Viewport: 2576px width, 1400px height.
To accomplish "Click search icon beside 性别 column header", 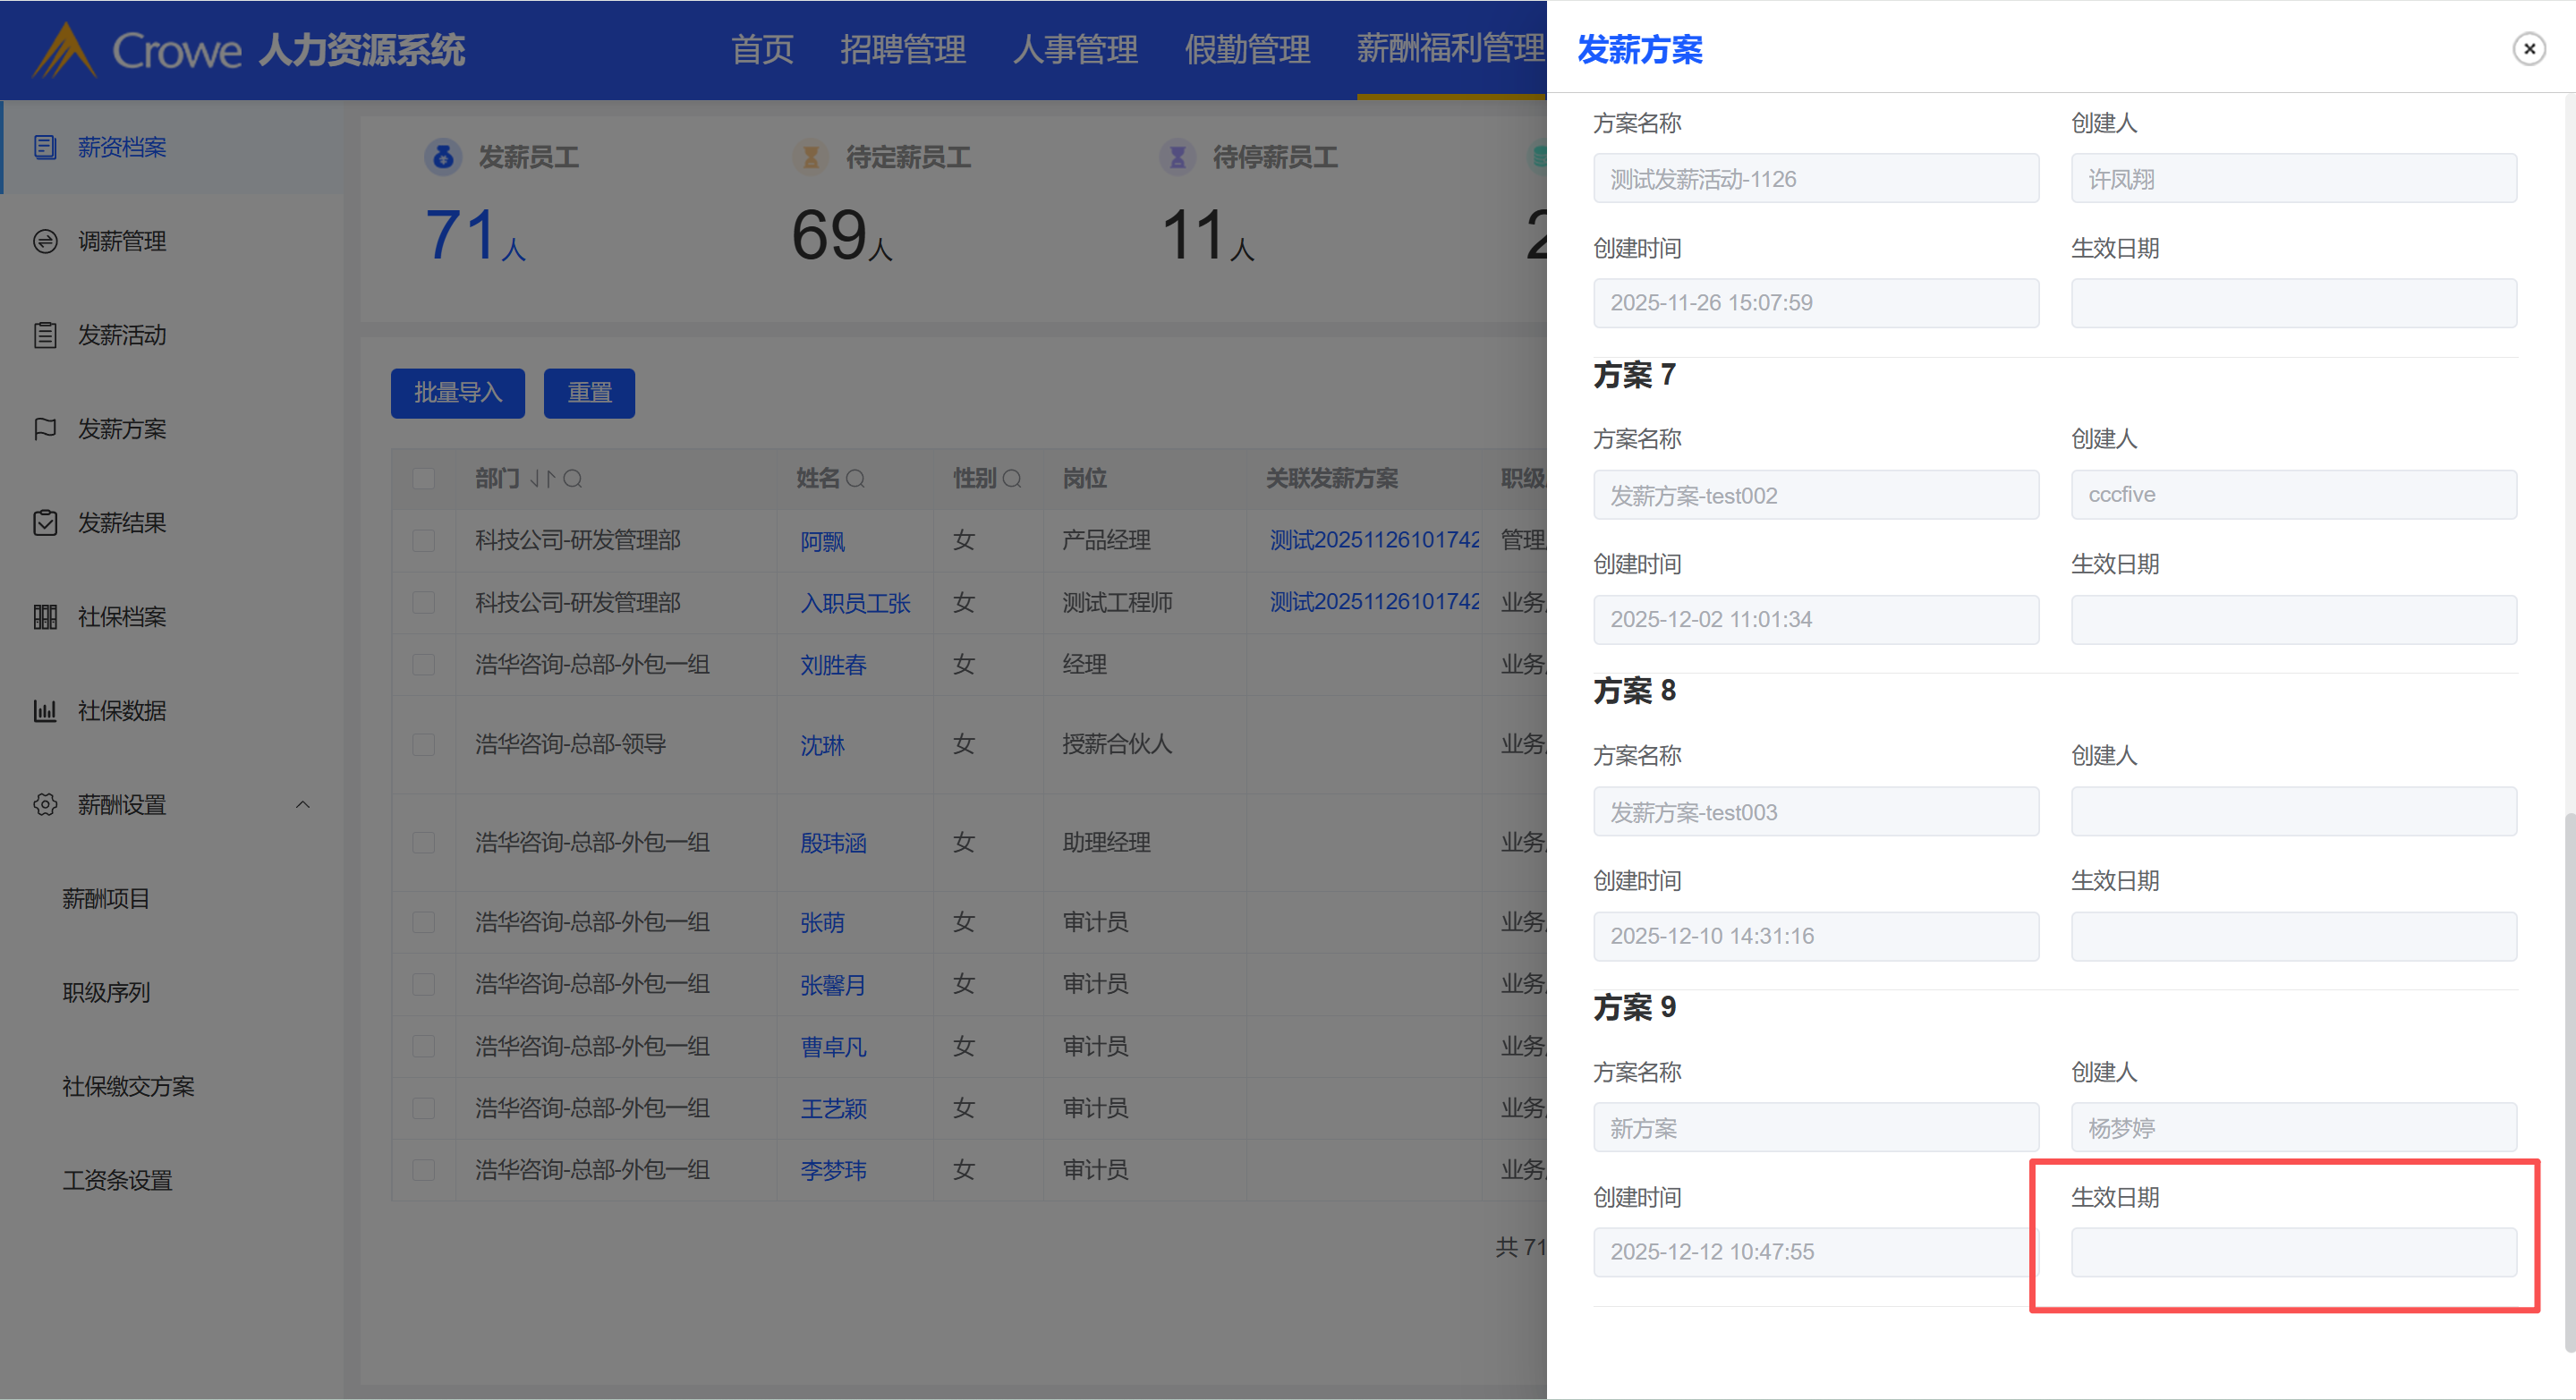I will tap(1012, 479).
